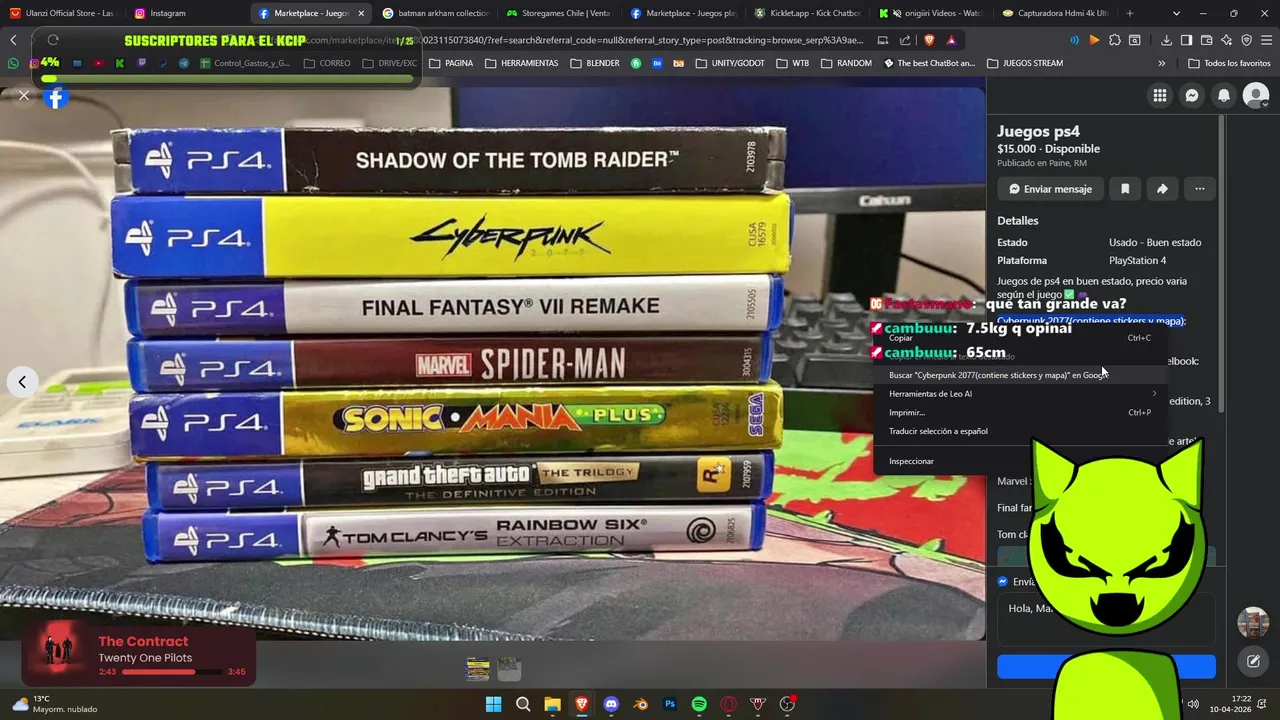Click Brave Shields lion icon
Screen dimensions: 1280x720
[x=928, y=40]
